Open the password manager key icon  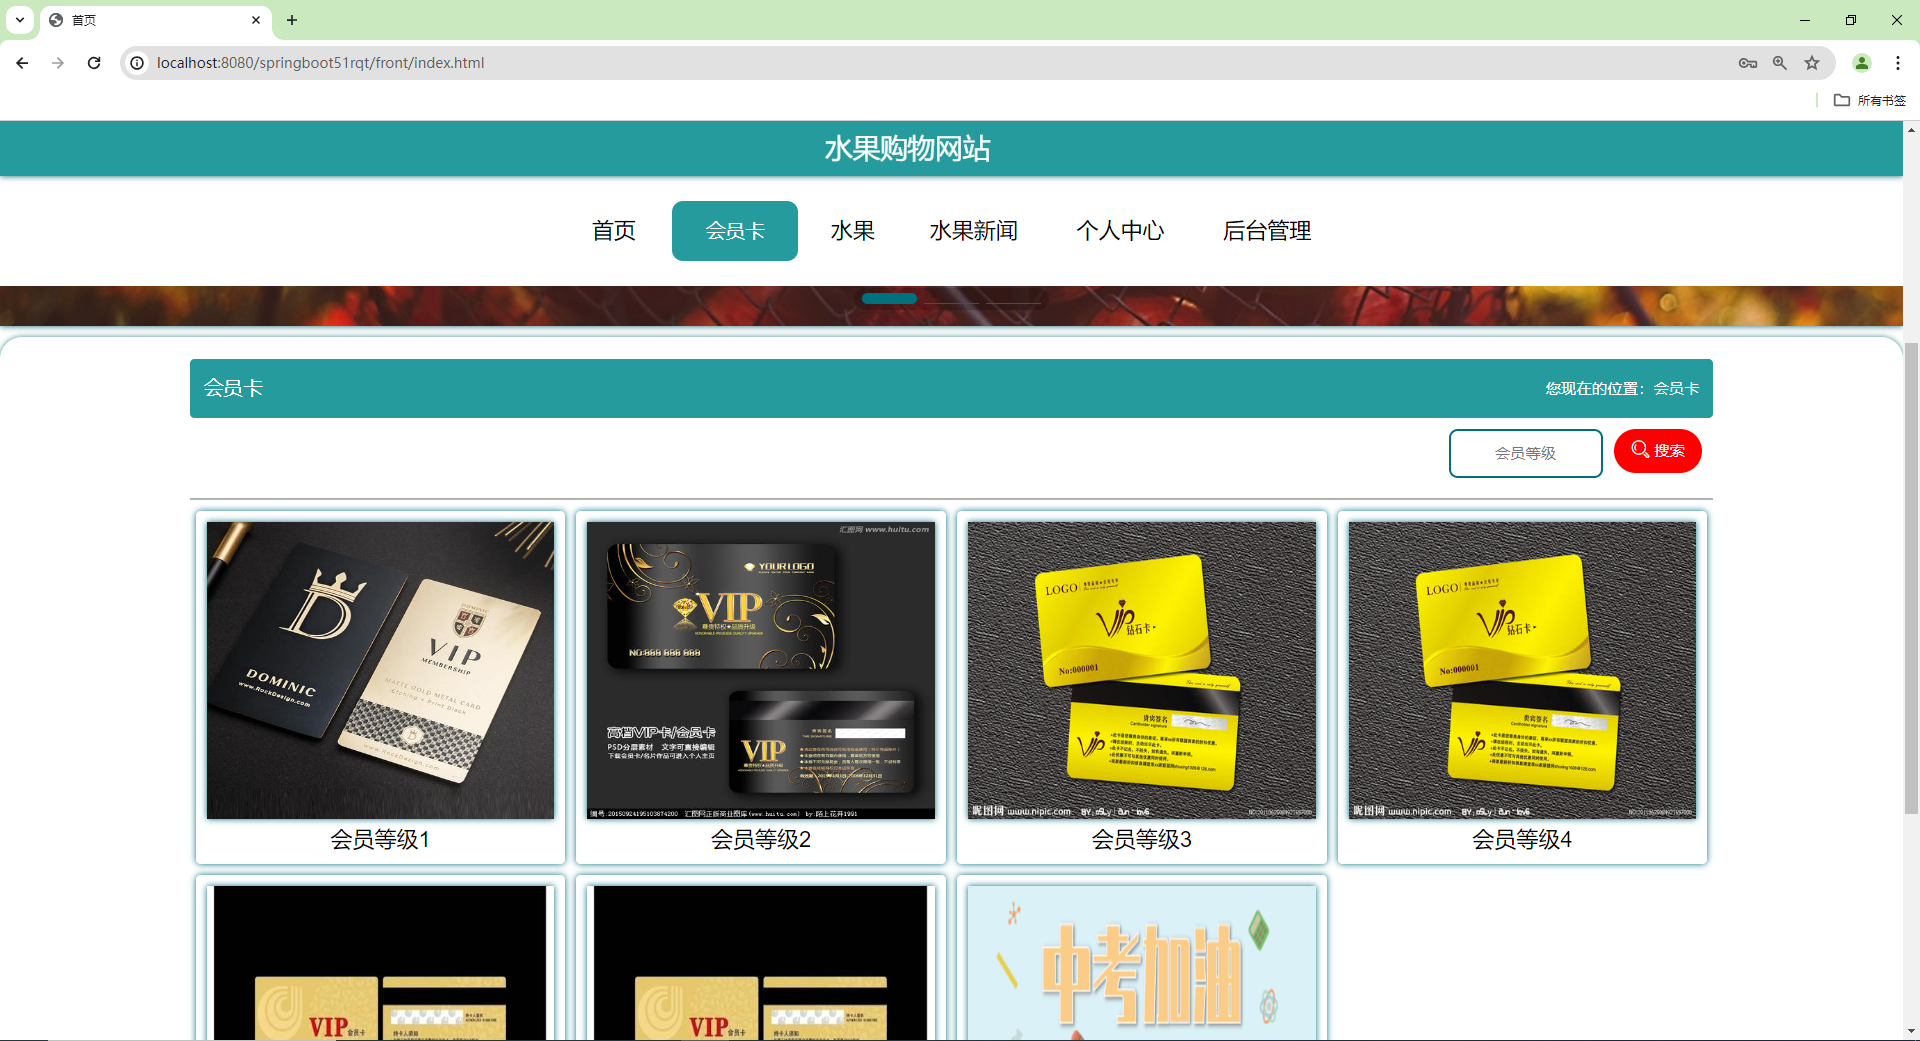pos(1748,62)
